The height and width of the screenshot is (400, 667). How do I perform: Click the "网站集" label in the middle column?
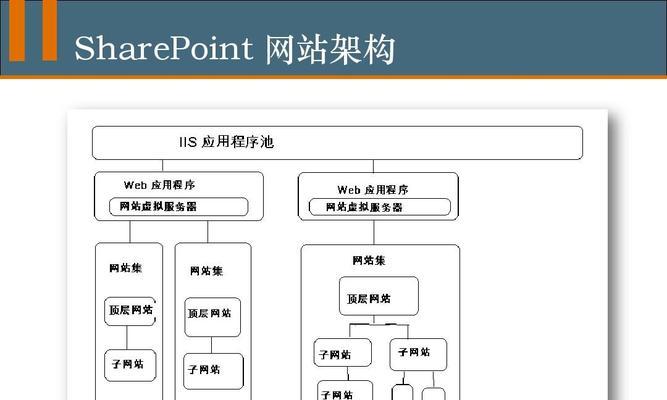(x=206, y=271)
